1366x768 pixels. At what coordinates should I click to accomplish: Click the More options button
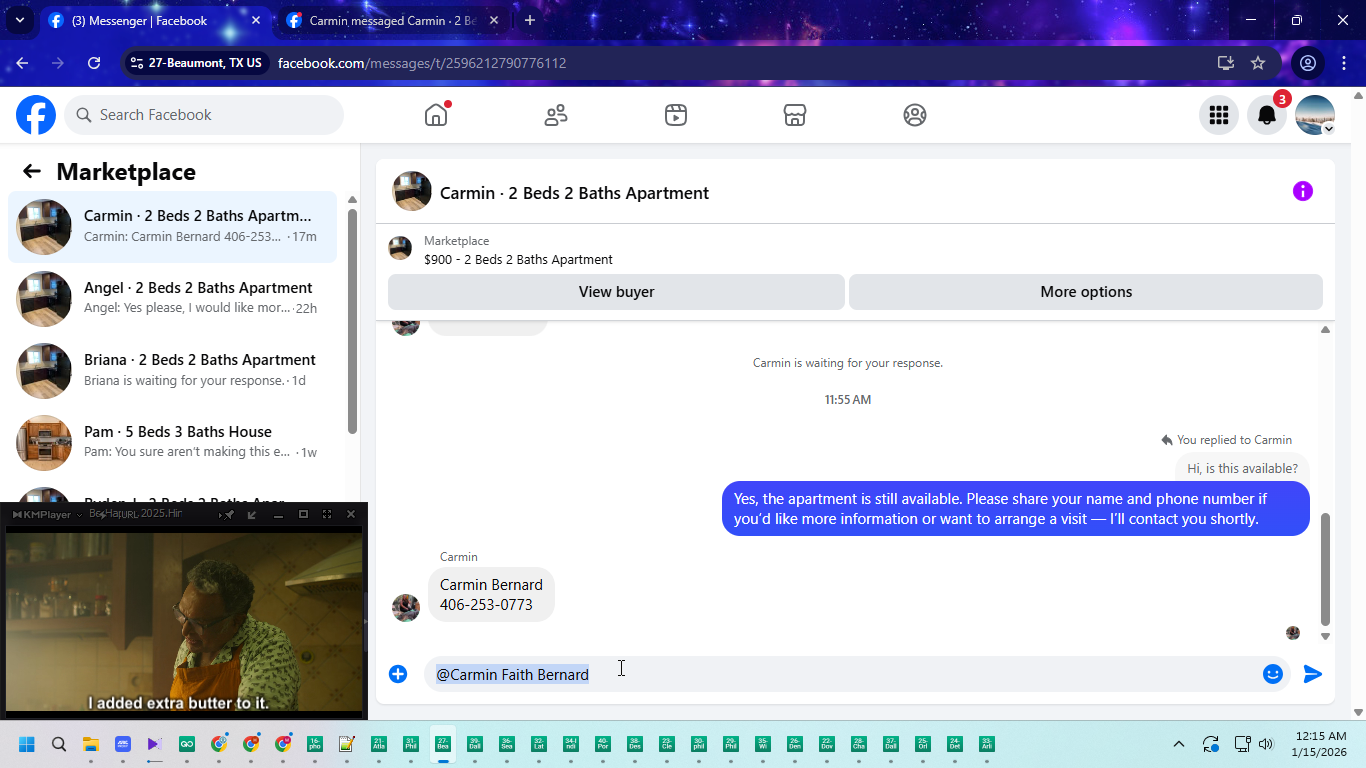(x=1086, y=292)
